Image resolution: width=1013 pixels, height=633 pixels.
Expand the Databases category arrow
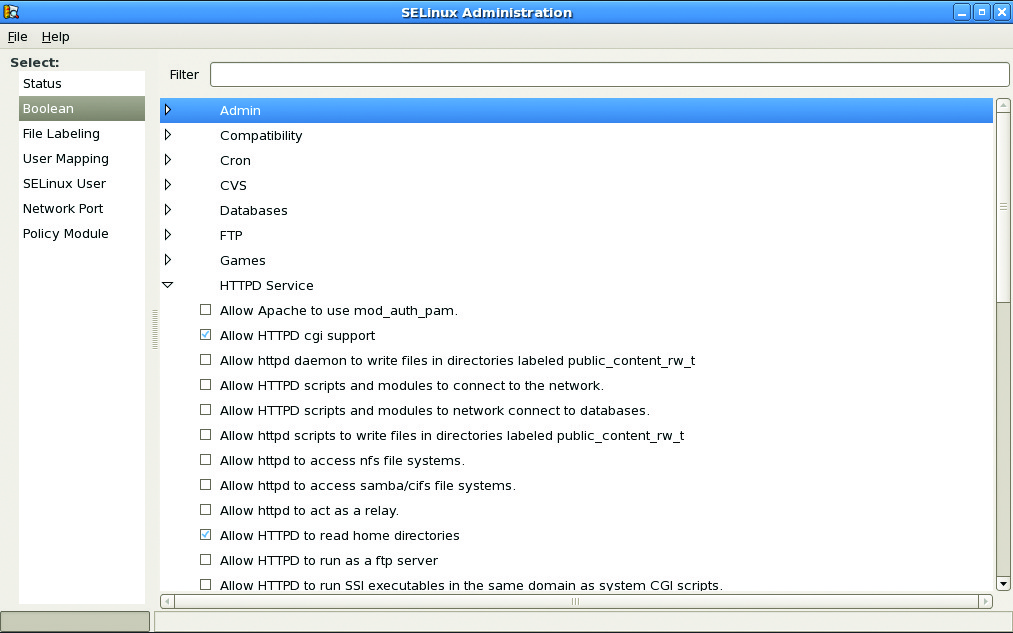168,210
